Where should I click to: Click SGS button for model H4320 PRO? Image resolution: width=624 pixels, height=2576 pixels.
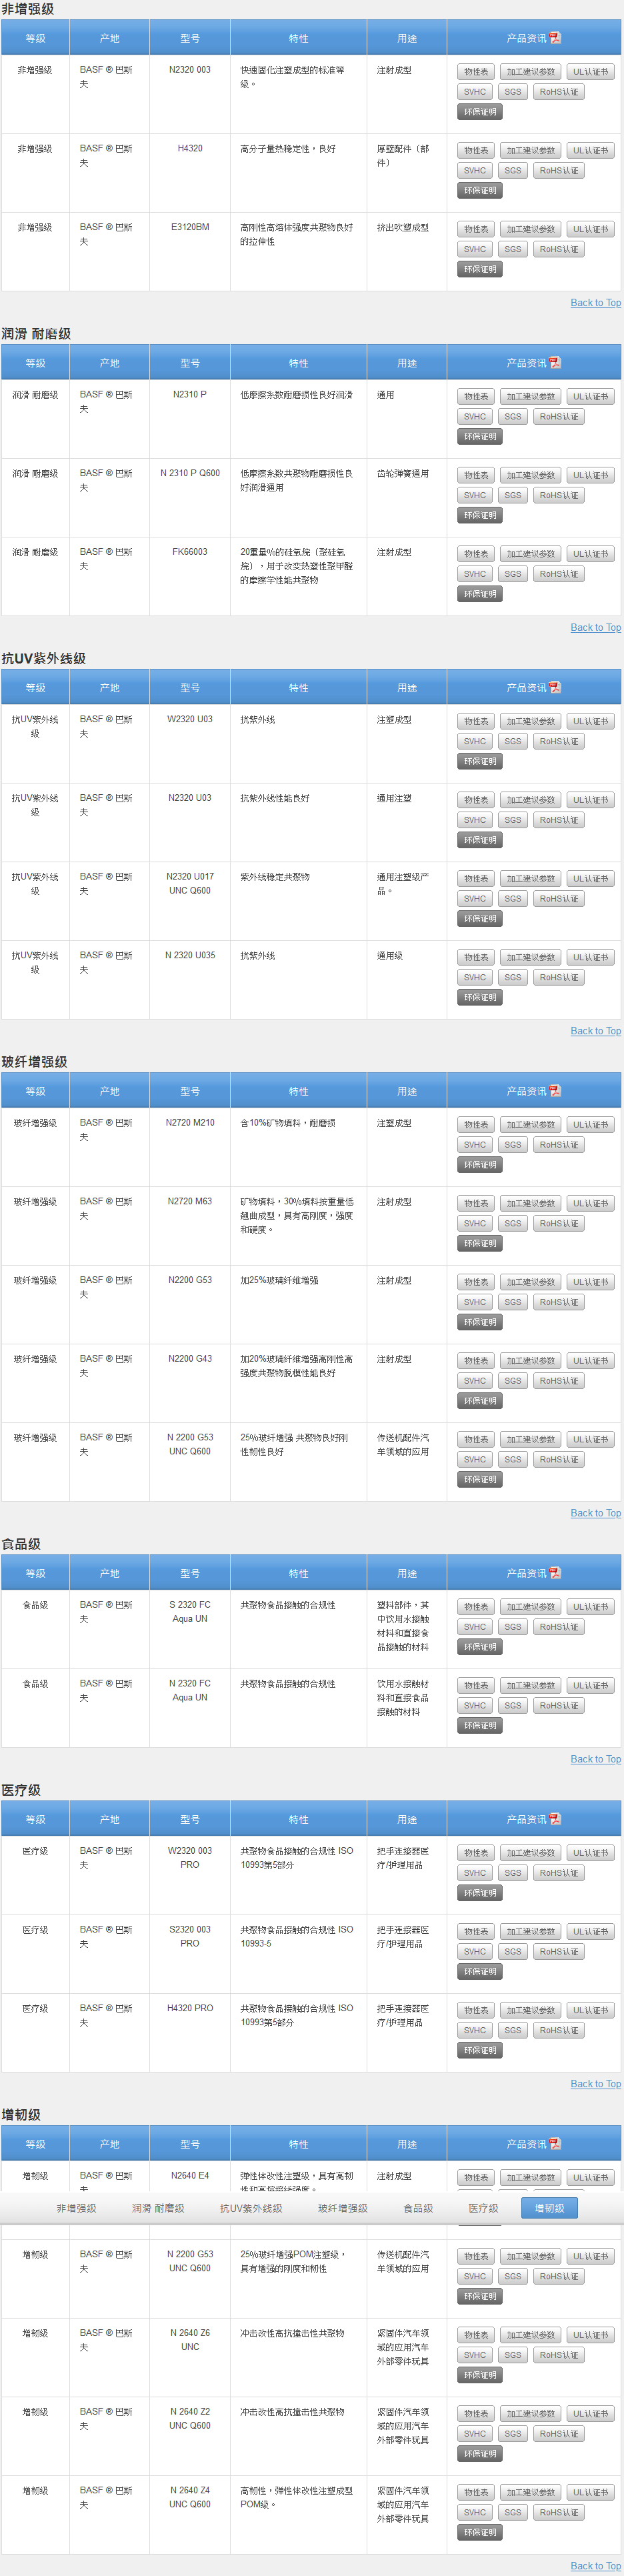[513, 2030]
